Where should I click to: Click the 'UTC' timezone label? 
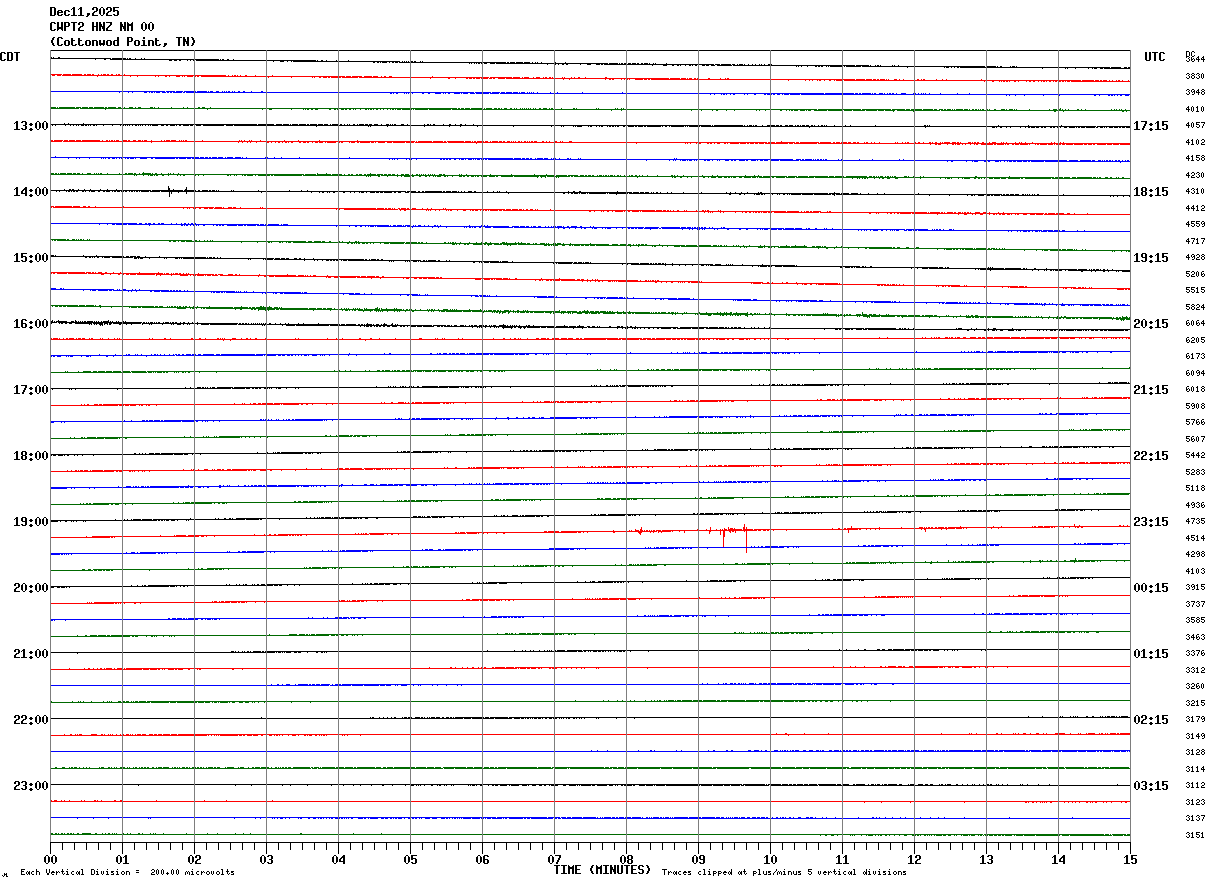coord(1155,57)
